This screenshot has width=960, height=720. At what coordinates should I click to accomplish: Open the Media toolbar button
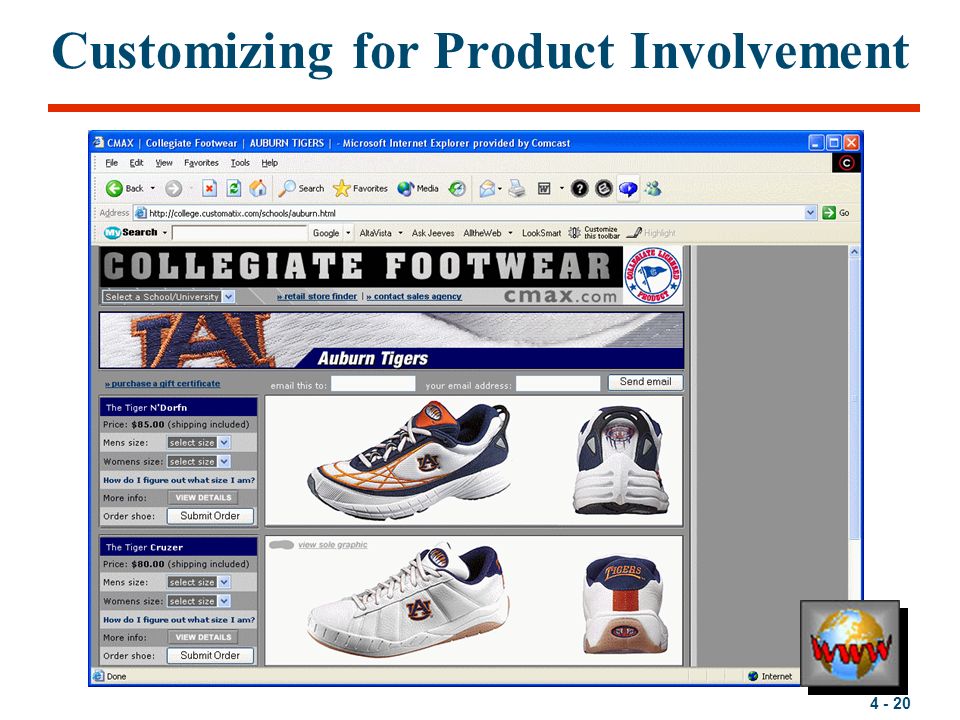point(418,189)
